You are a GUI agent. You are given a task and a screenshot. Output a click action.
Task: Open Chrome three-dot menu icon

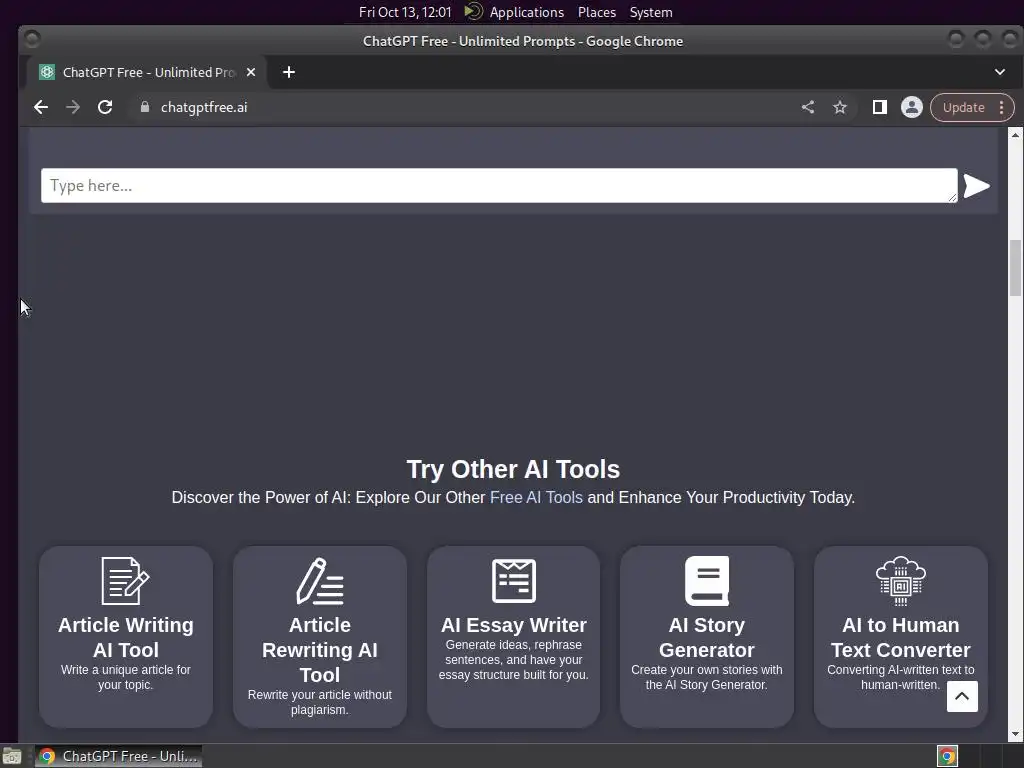1002,107
